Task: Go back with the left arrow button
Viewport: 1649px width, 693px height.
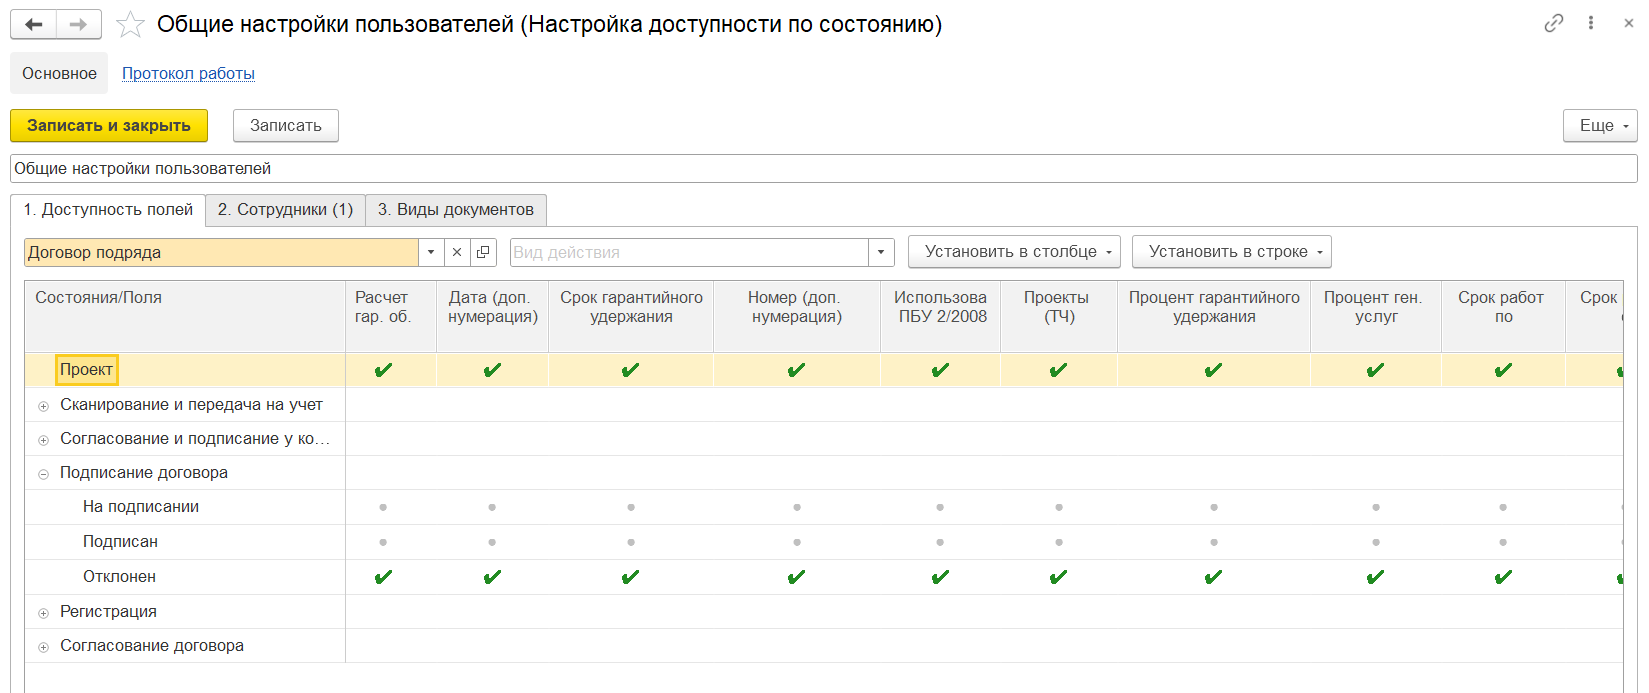Action: tap(33, 24)
